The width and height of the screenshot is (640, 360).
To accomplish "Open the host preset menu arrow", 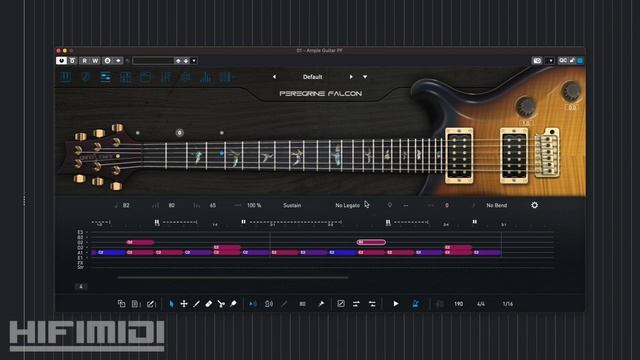I will coord(194,60).
